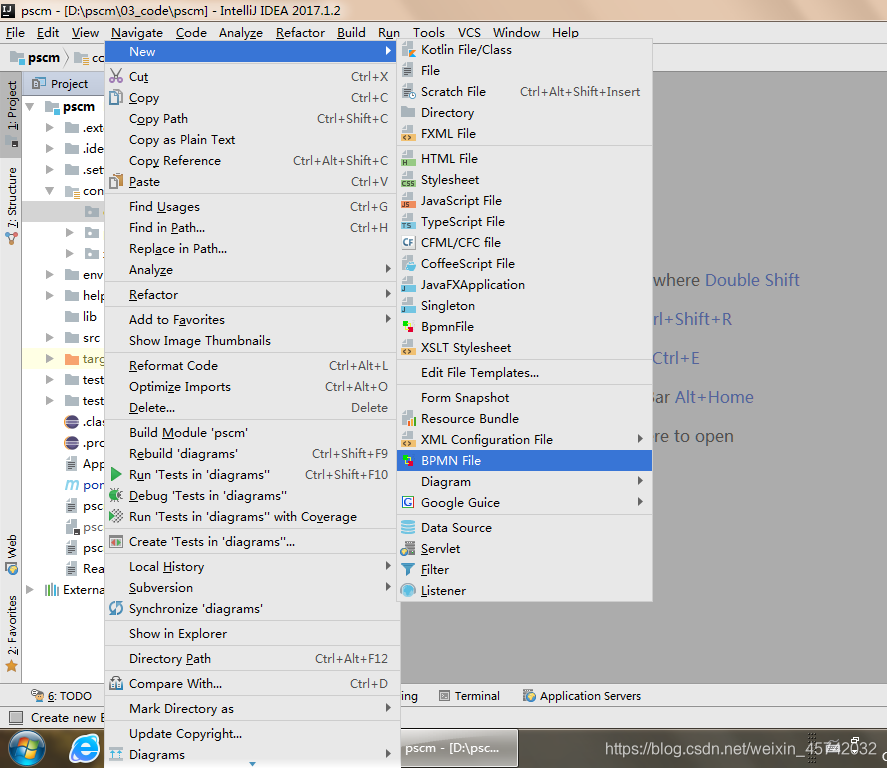887x768 pixels.
Task: Open the VCS menu
Action: click(469, 33)
